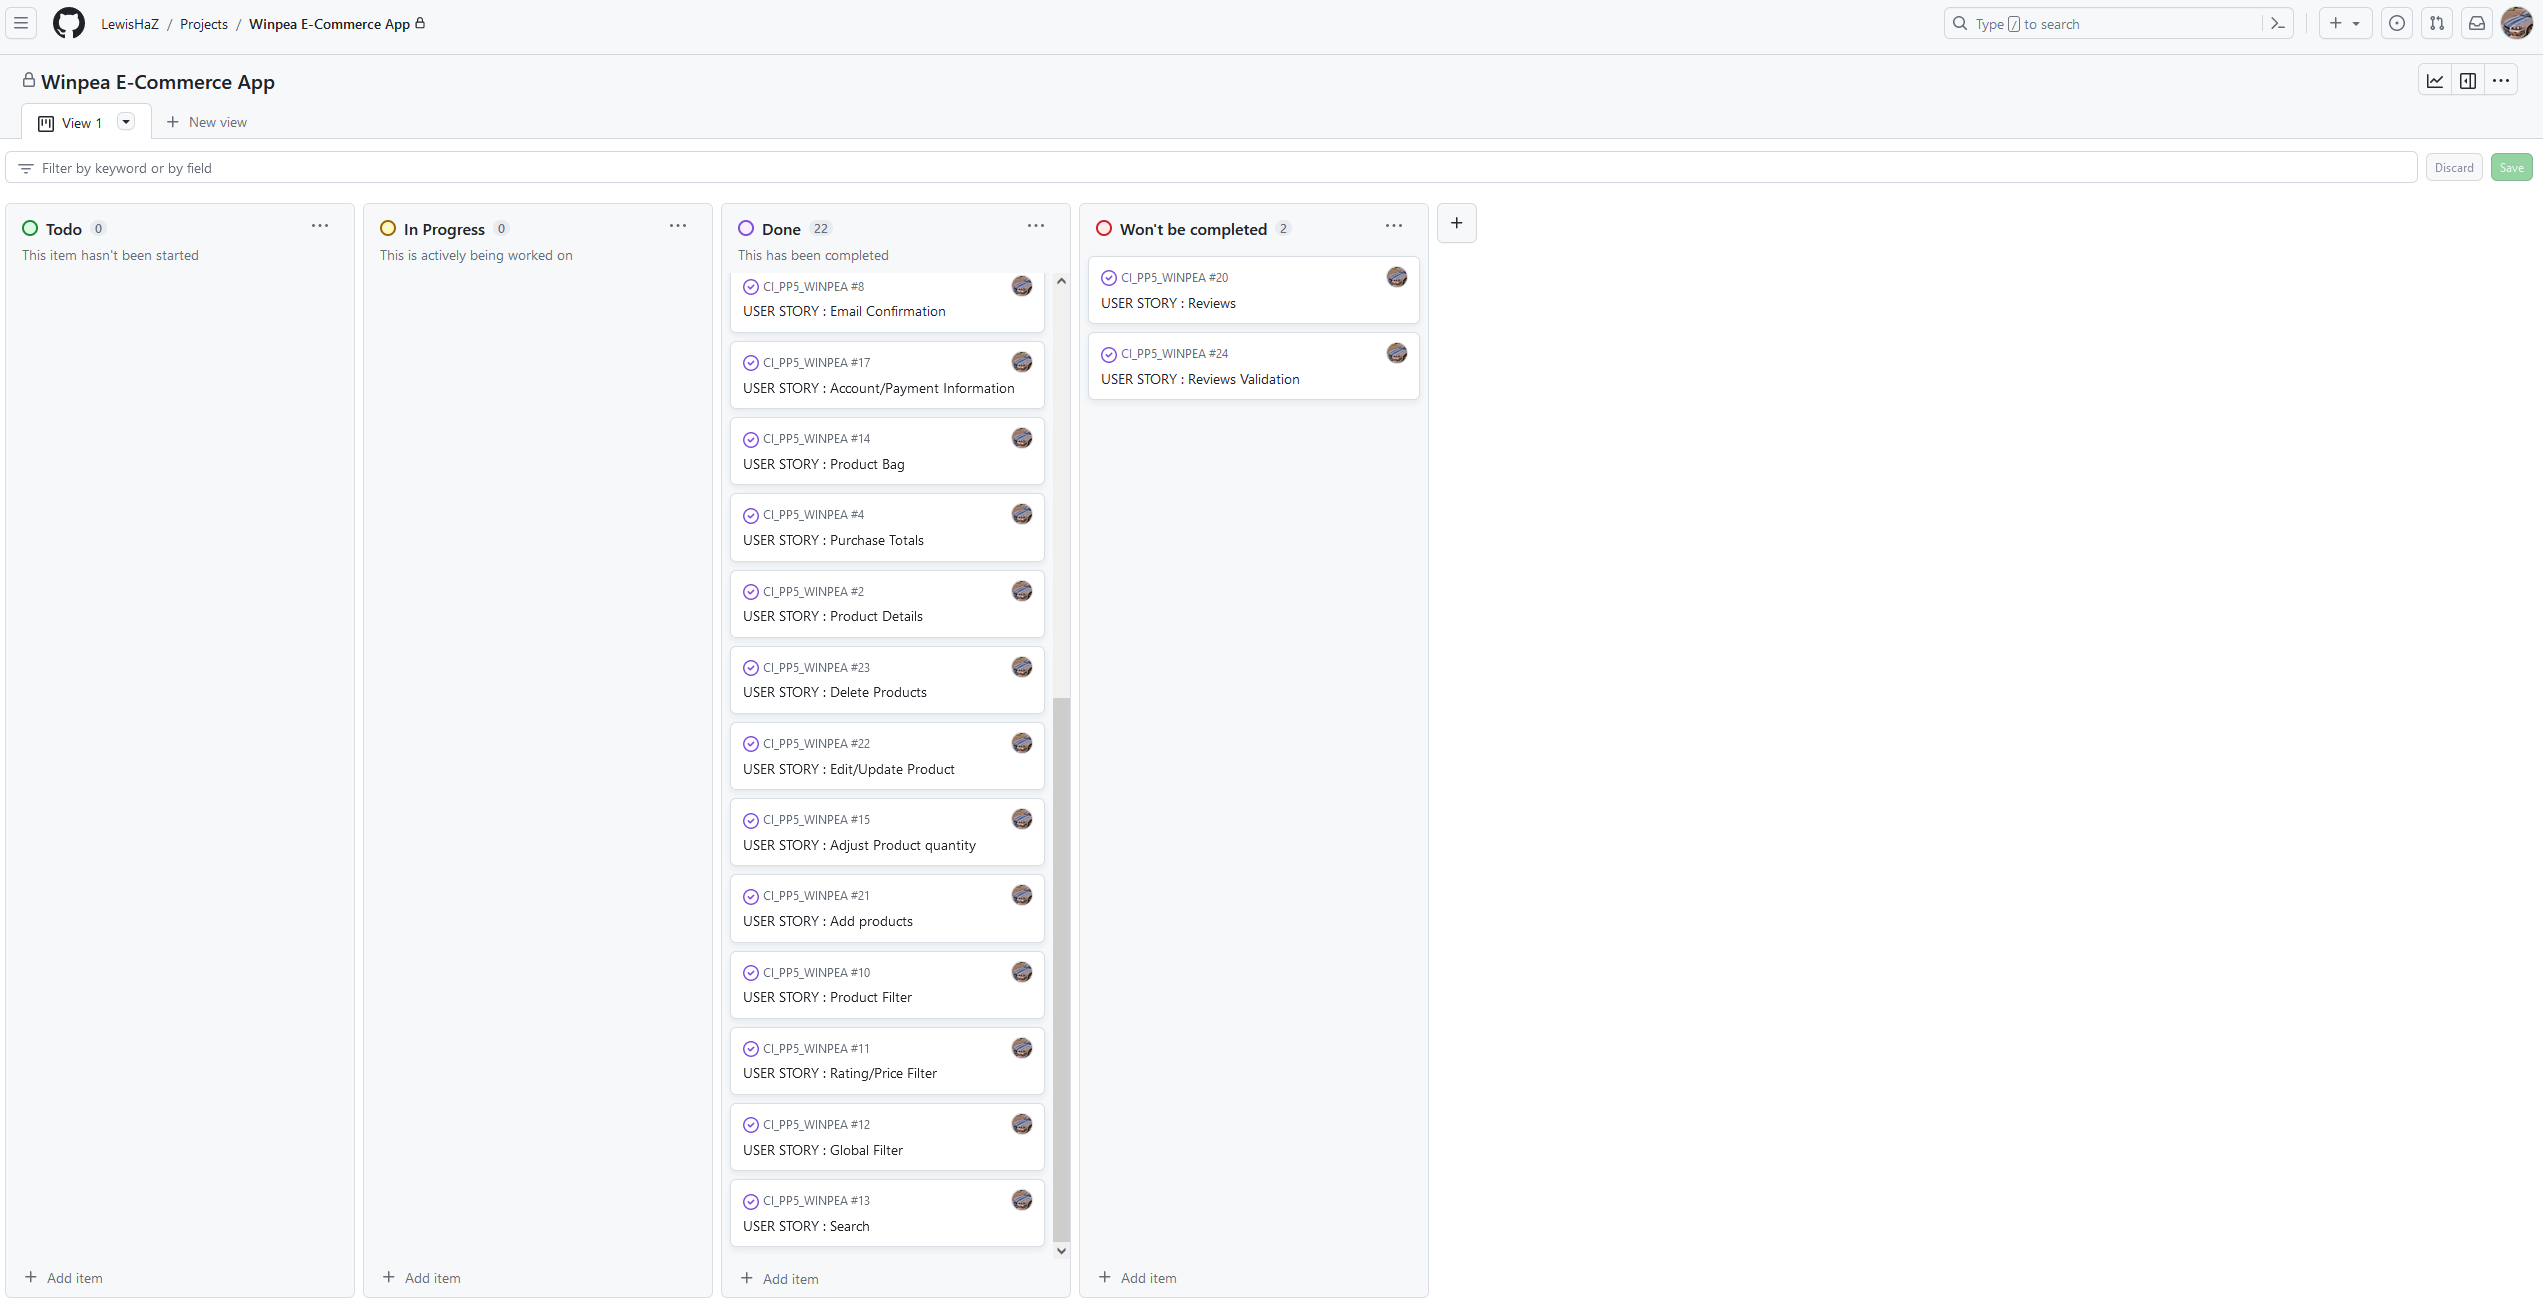Open the global navigation hamburger menu
2543x1301 pixels.
point(21,23)
